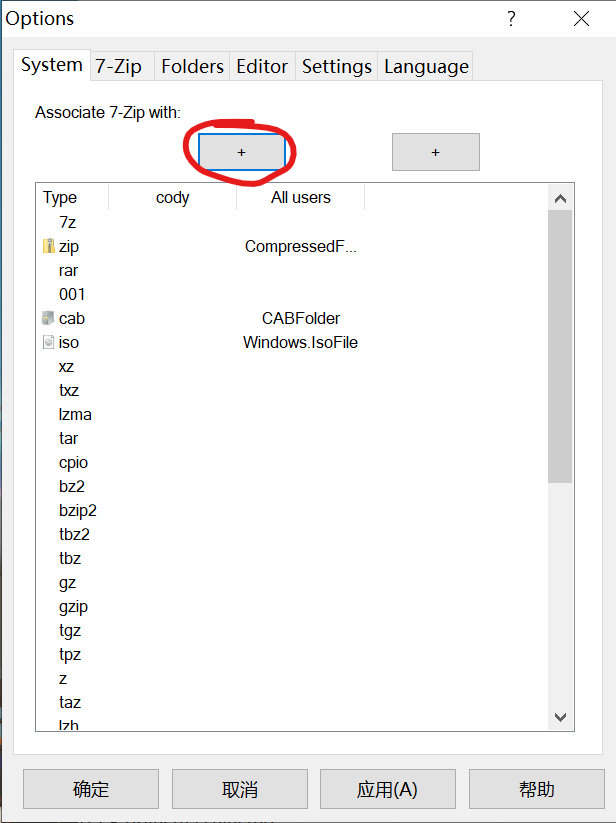
Task: Switch to the 7-Zip tab
Action: click(x=119, y=66)
